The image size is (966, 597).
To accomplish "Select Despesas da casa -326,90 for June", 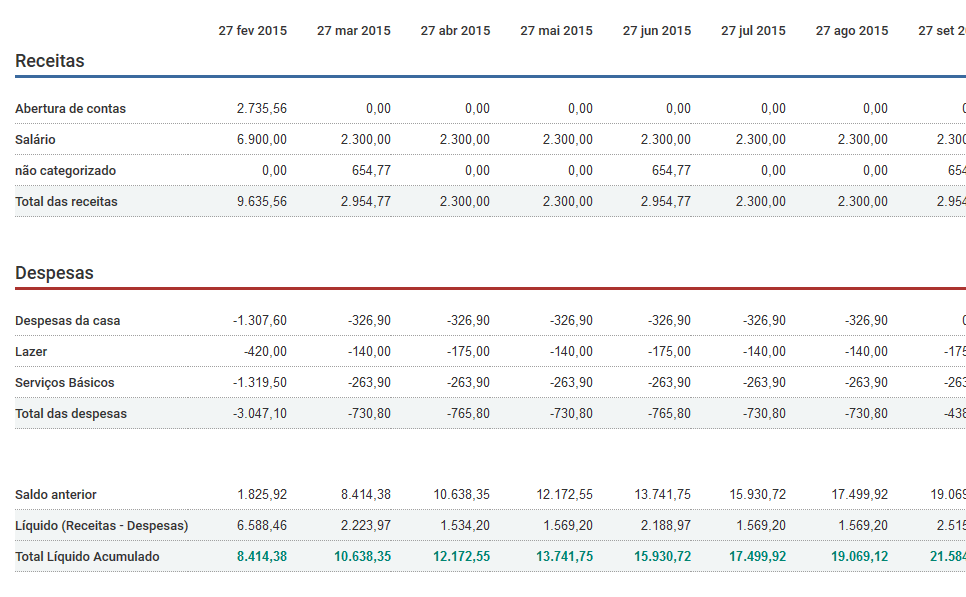I will point(669,321).
